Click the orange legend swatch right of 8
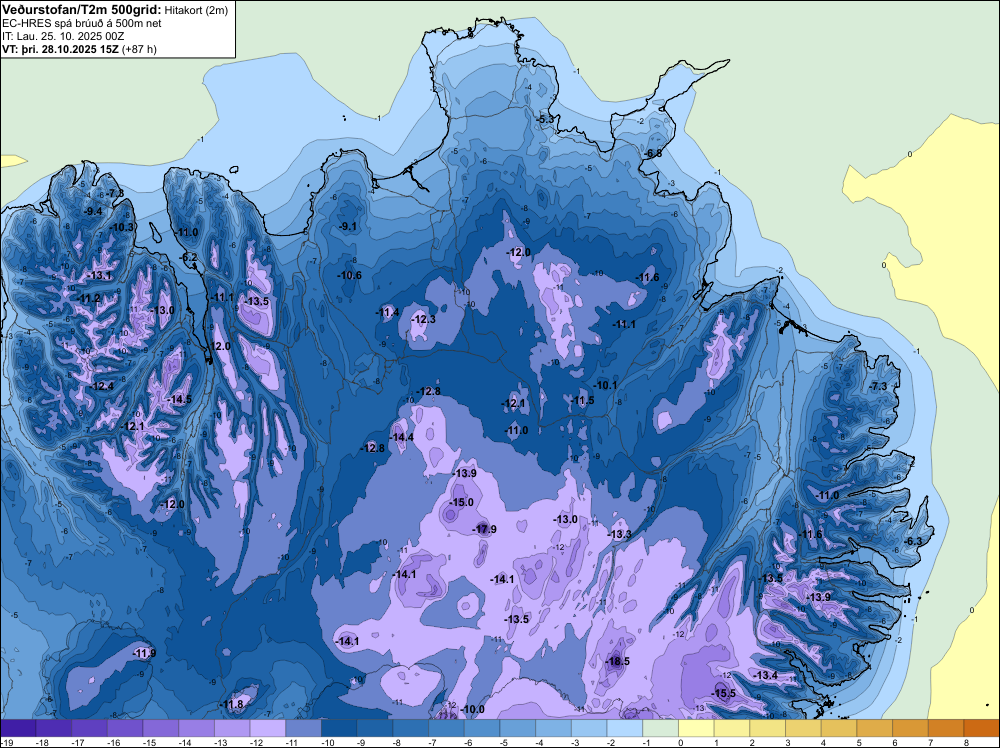 (x=982, y=728)
